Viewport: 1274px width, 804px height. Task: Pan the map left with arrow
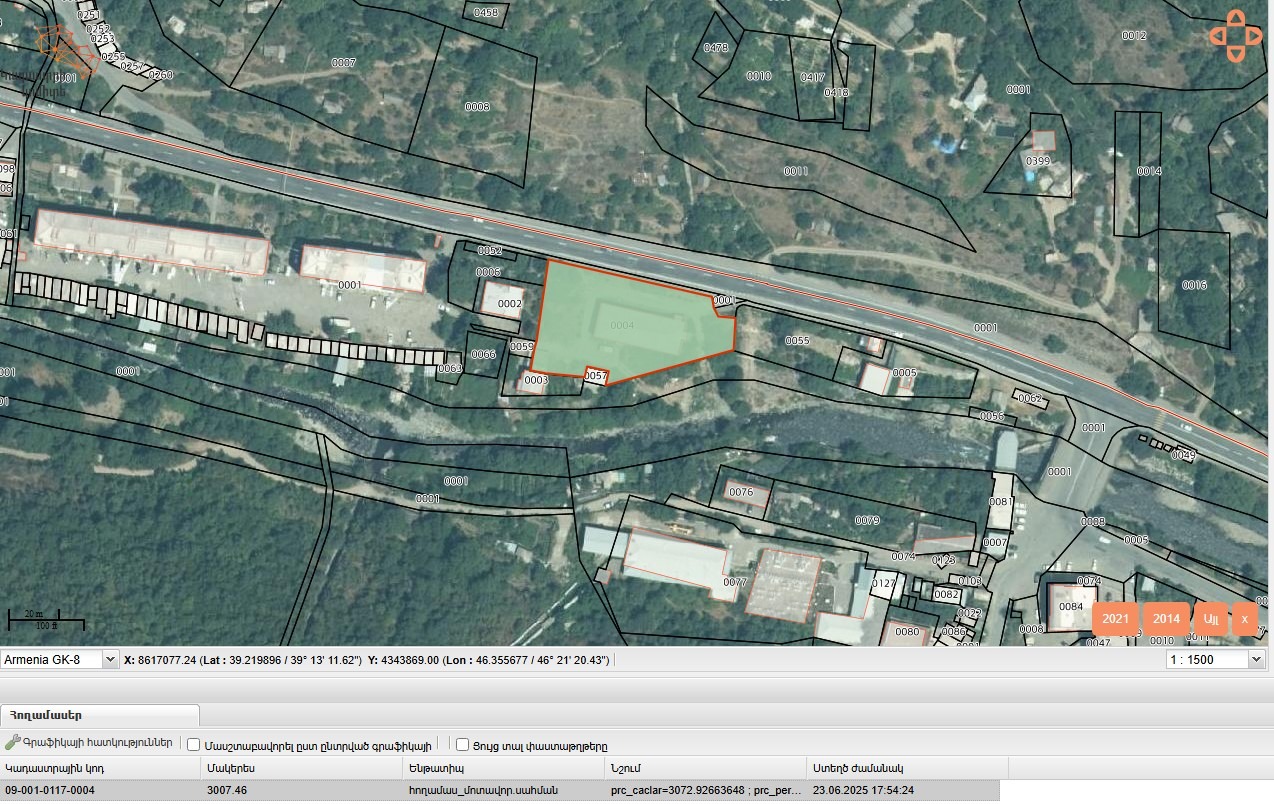pyautogui.click(x=1217, y=36)
